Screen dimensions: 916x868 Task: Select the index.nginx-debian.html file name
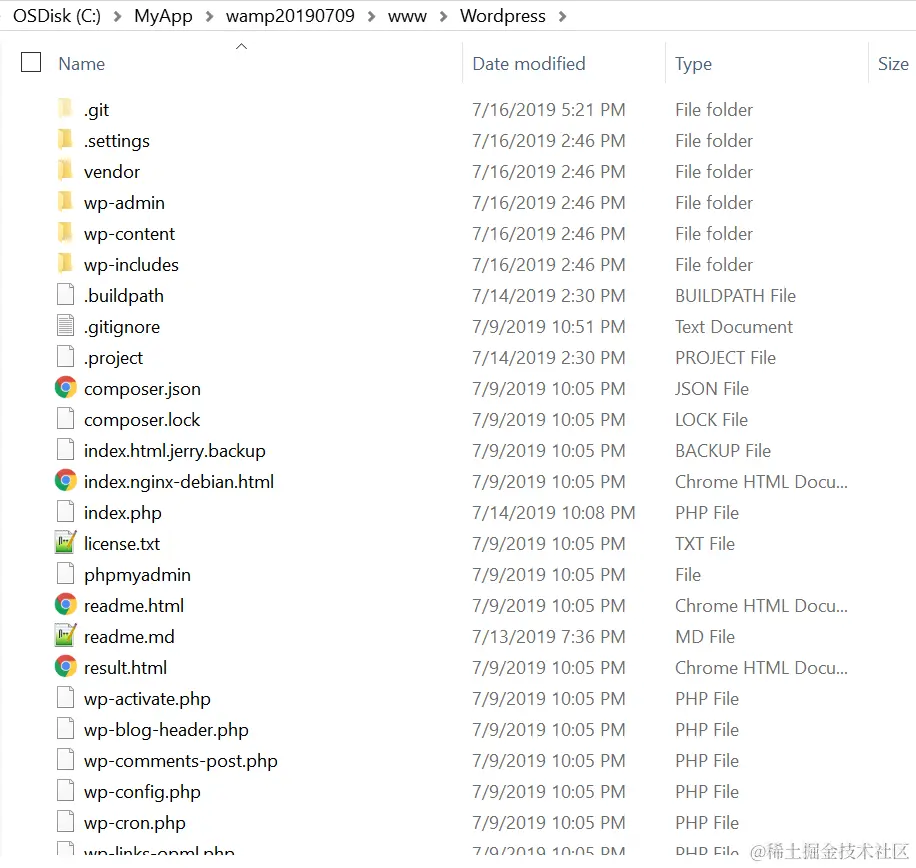coord(179,482)
